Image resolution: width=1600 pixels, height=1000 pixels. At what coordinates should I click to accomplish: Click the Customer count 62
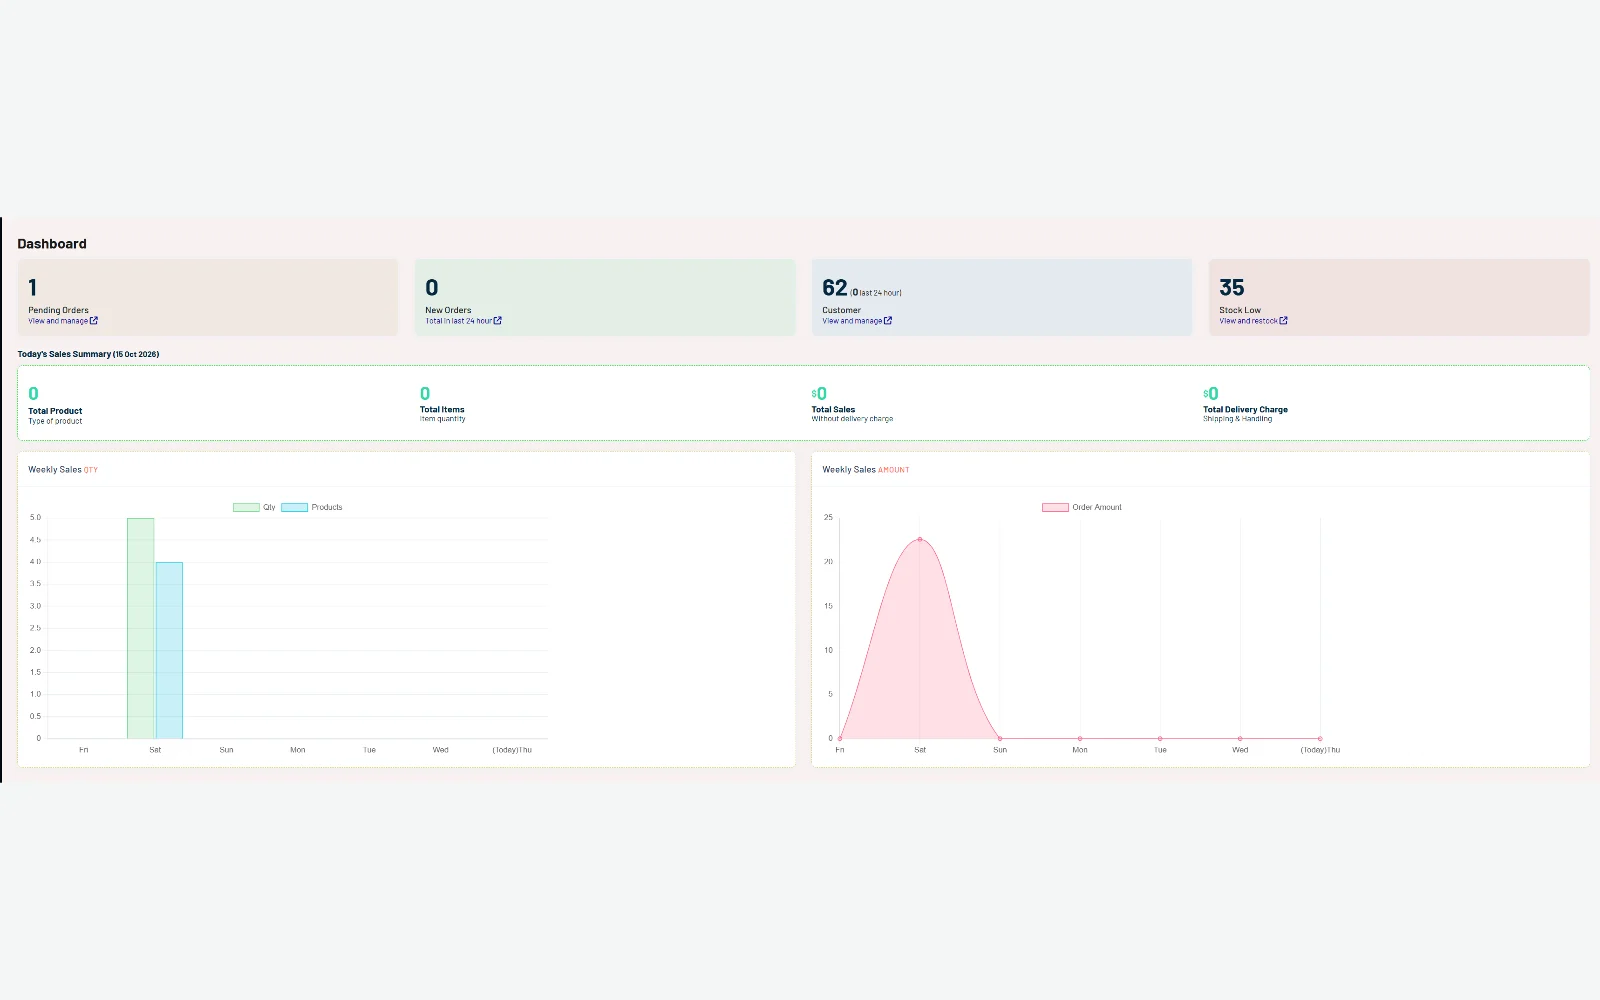(835, 288)
